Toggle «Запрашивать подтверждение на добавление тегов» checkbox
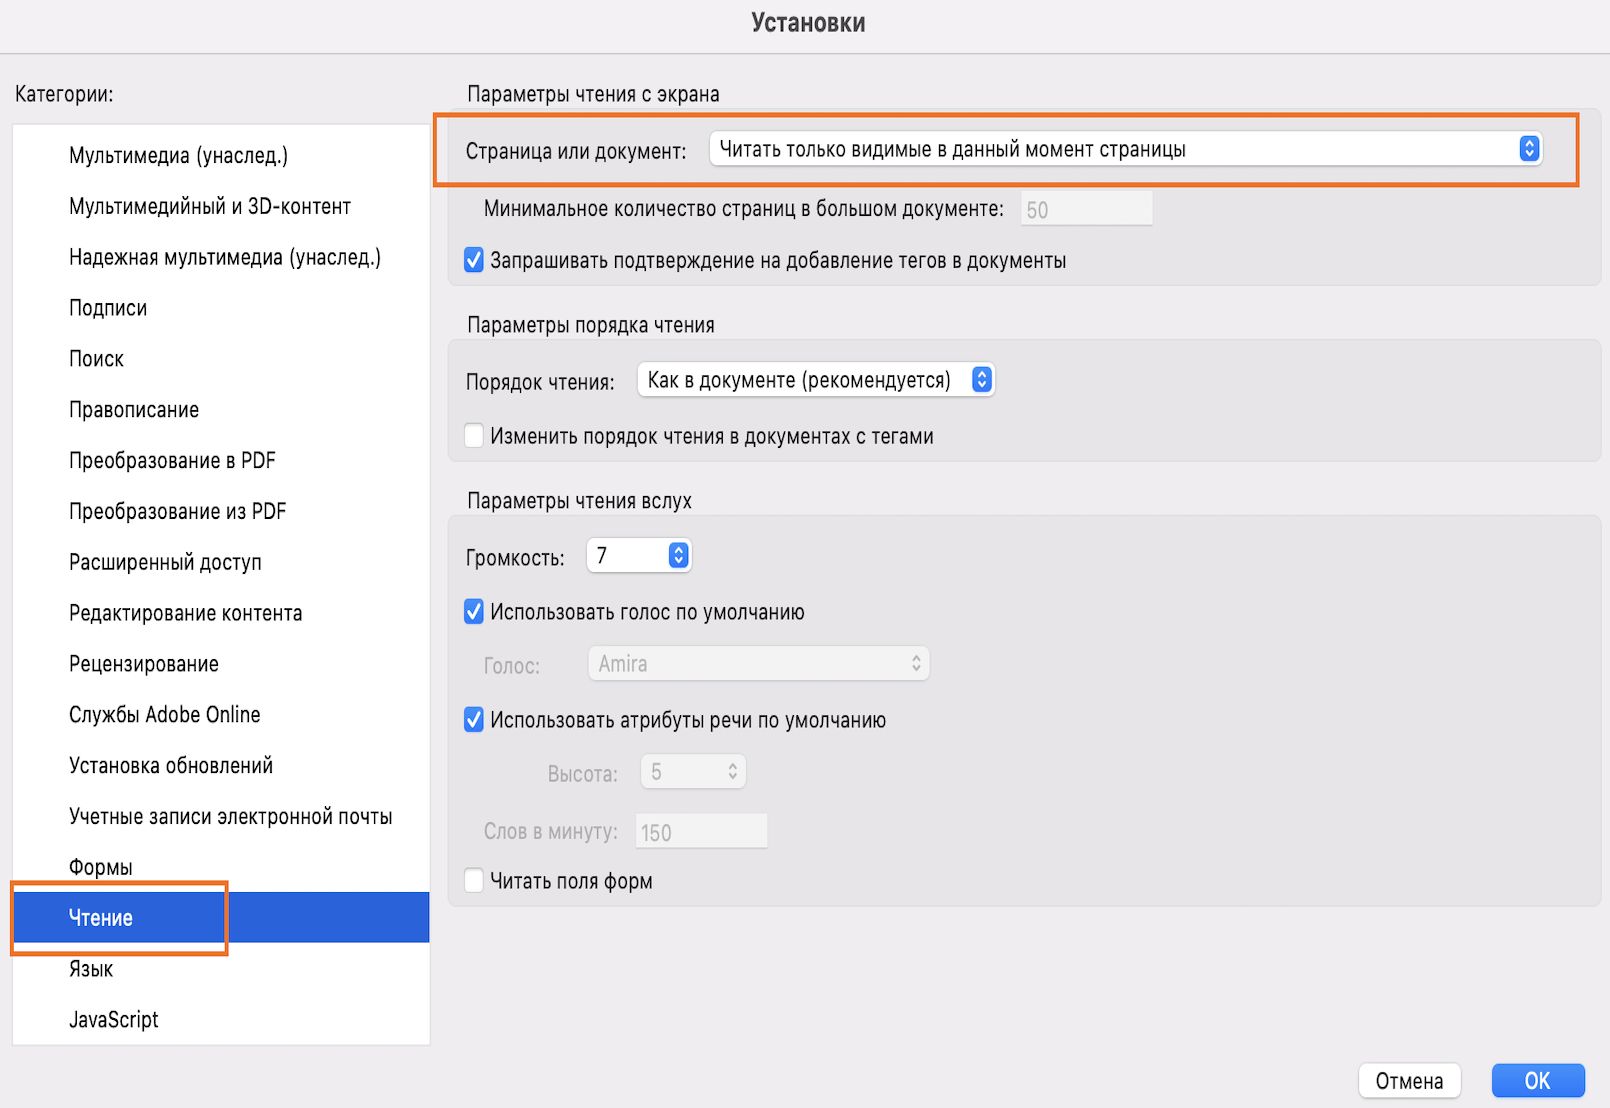The height and width of the screenshot is (1108, 1610). (475, 261)
